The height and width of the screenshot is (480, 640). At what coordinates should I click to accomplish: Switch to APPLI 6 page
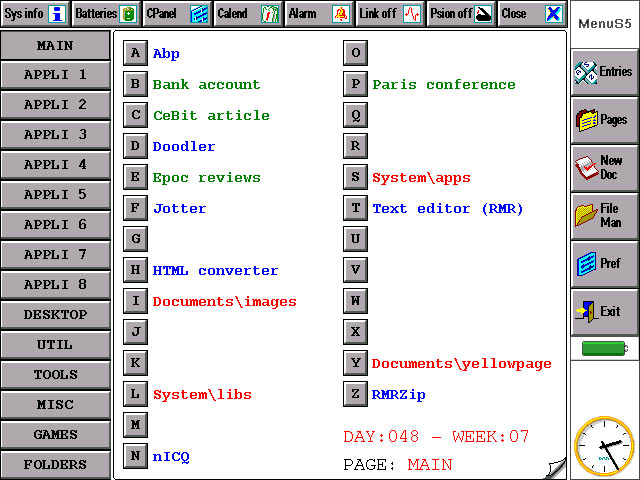click(x=55, y=225)
